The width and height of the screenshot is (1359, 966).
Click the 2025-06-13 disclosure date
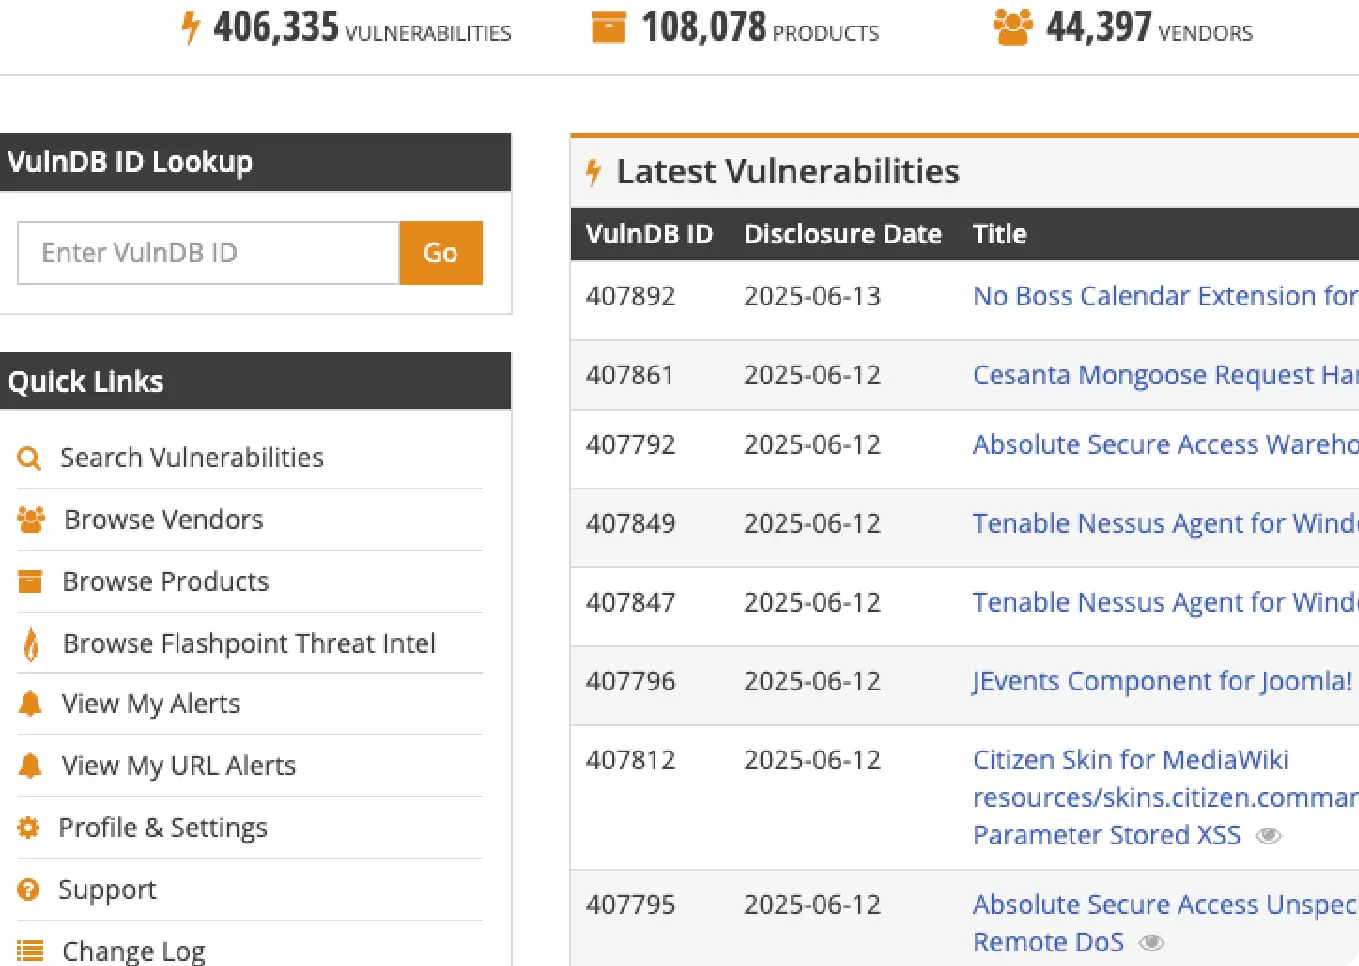tap(812, 296)
